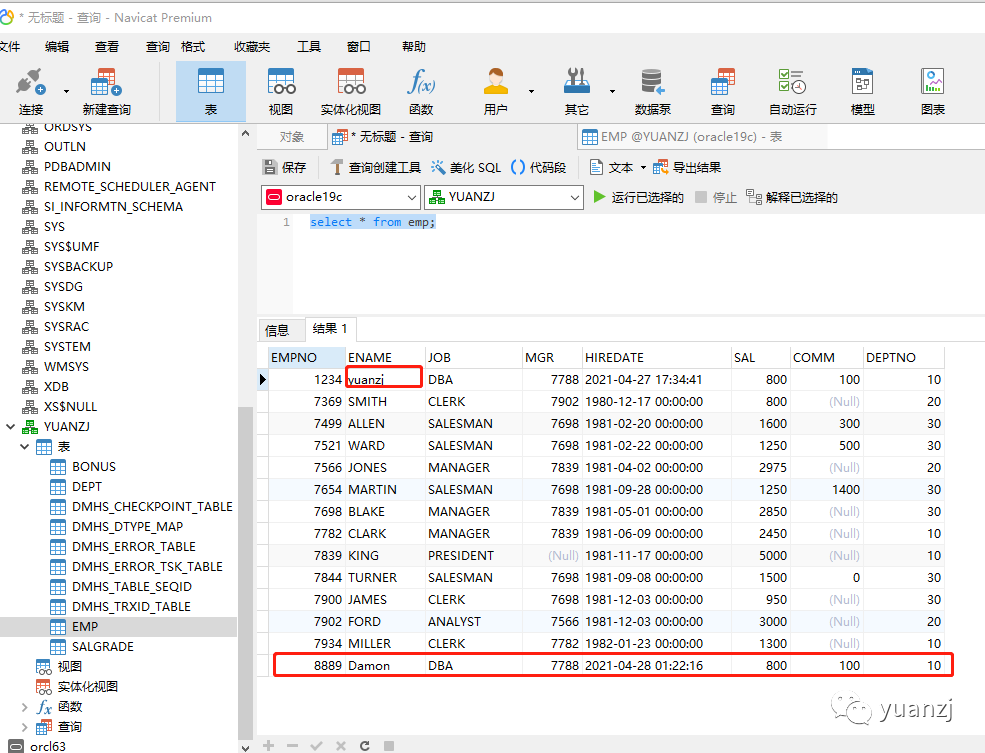The width and height of the screenshot is (985, 753).
Task: Open the Tools (工具) menu
Action: point(308,46)
